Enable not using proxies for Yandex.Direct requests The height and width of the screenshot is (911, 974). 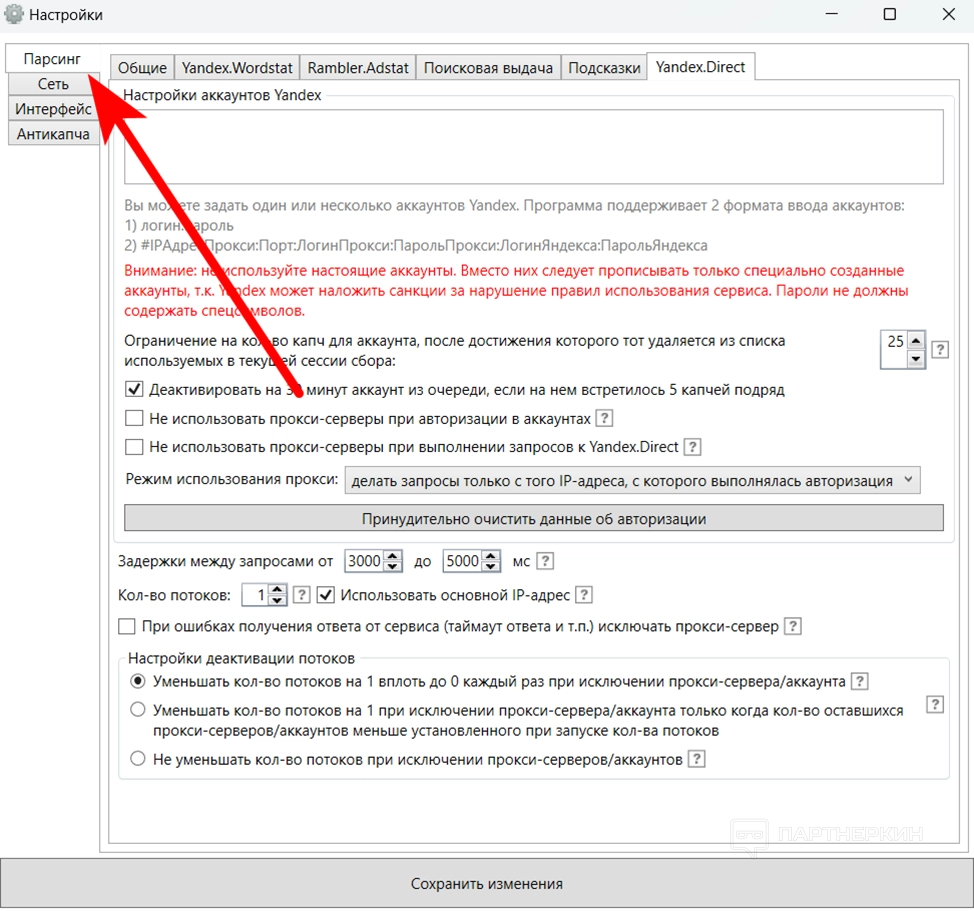point(134,446)
